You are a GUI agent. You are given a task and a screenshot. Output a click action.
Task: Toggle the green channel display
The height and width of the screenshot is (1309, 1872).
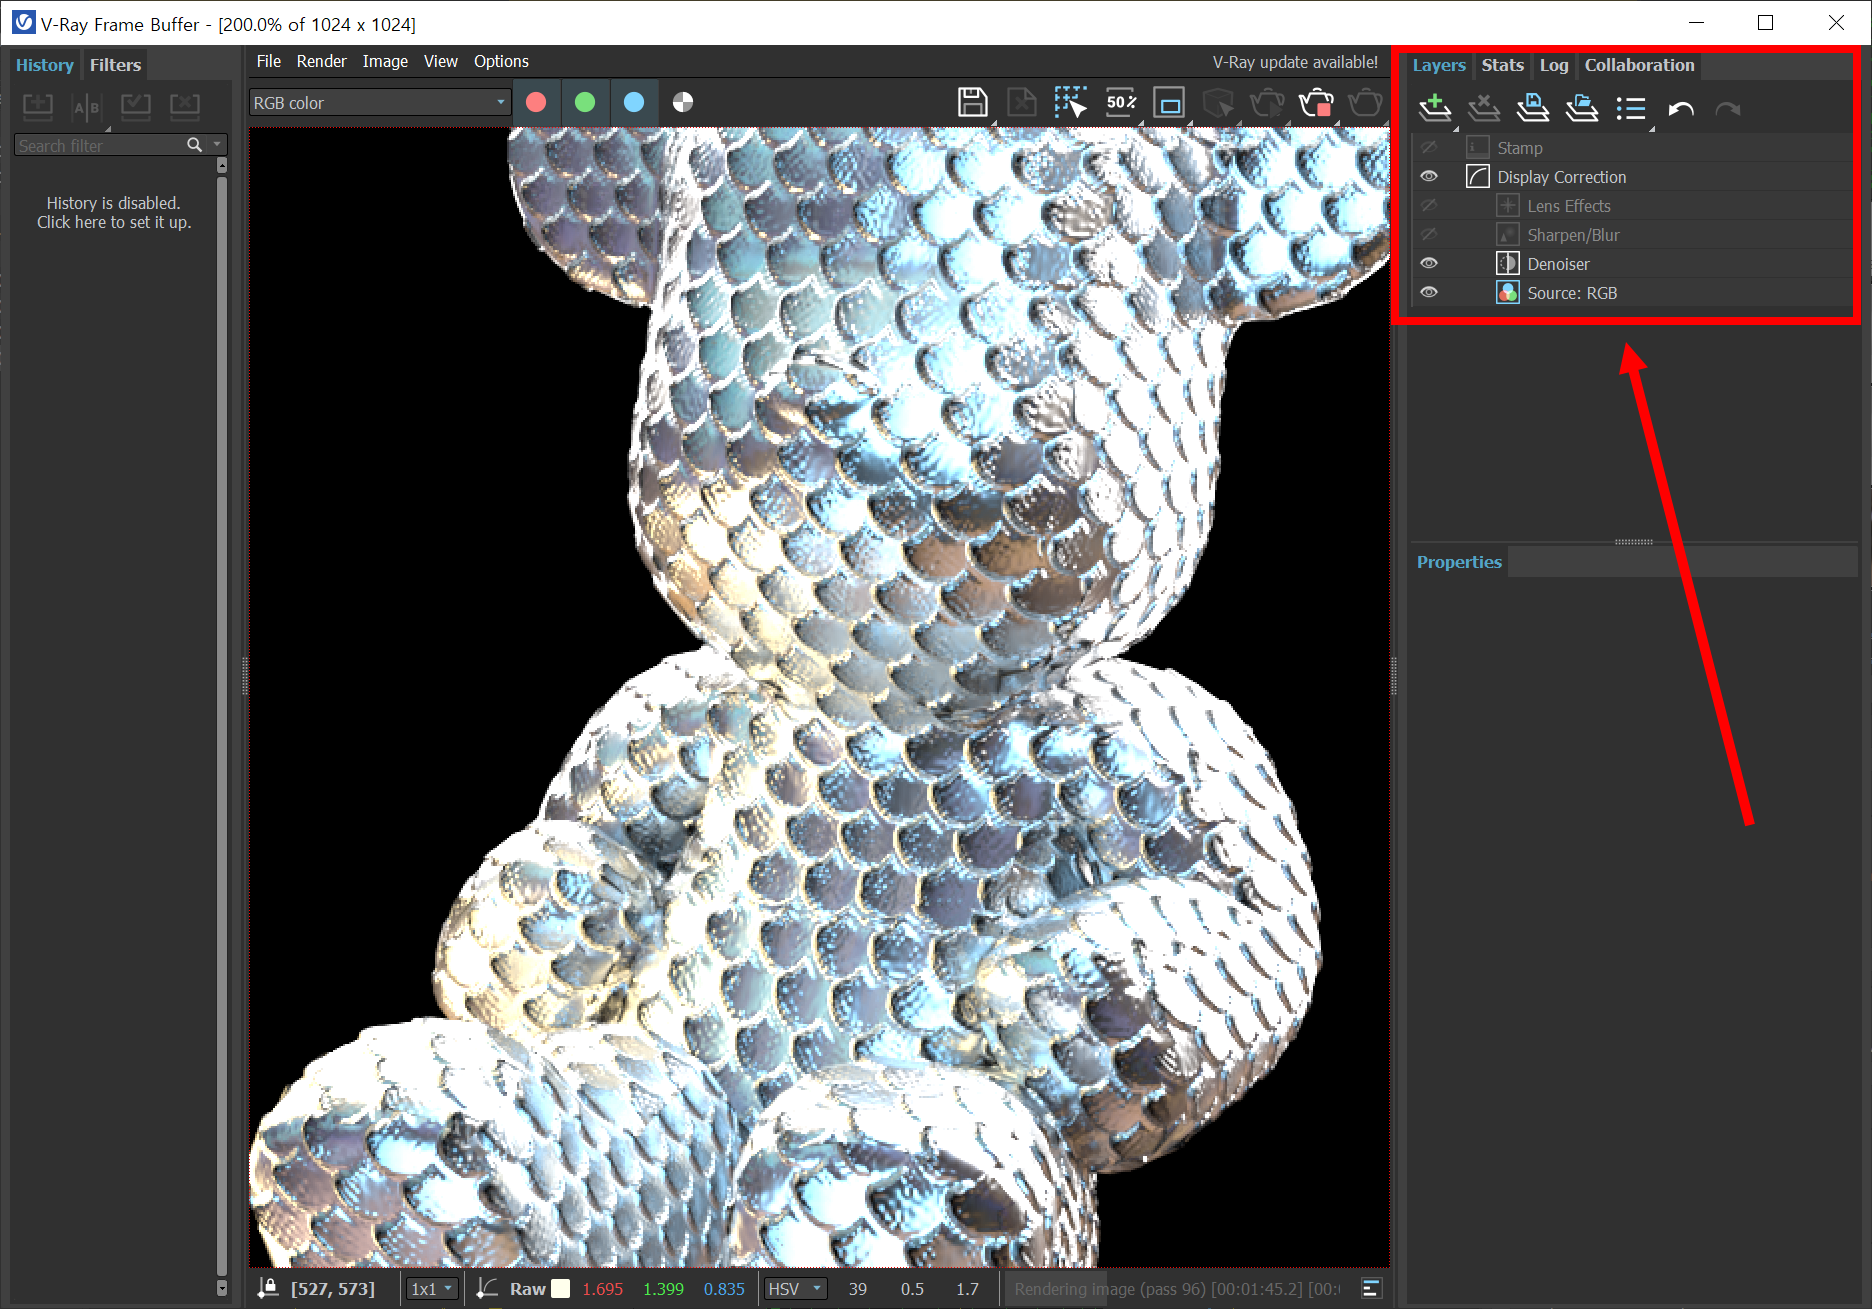(585, 102)
